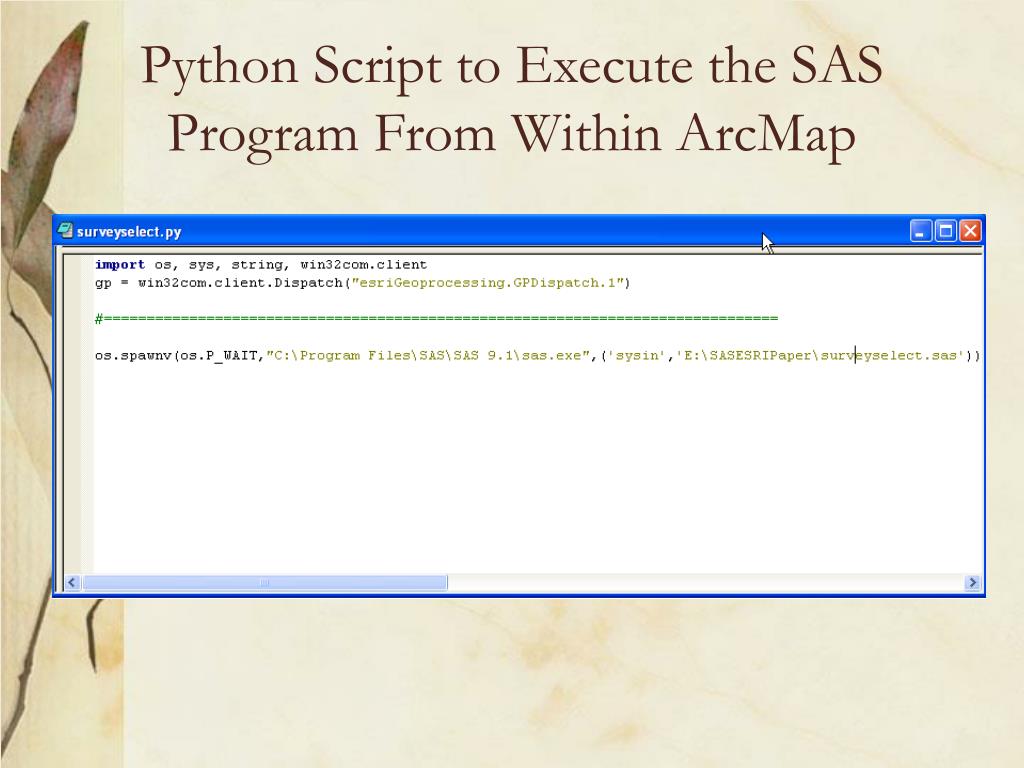Image resolution: width=1024 pixels, height=768 pixels.
Task: Close the surveyselect.py window
Action: pos(970,231)
